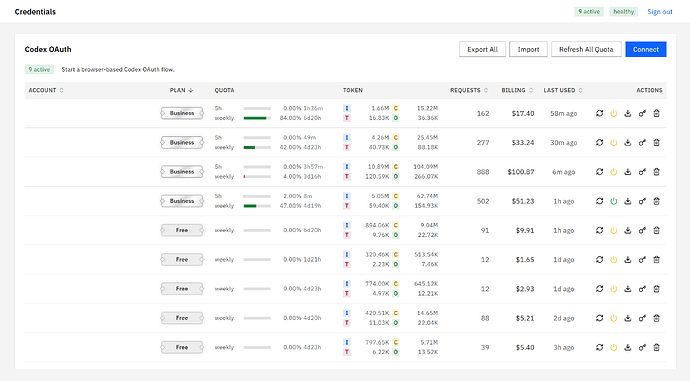
Task: Download credential for the $51.23 row
Action: tap(628, 201)
